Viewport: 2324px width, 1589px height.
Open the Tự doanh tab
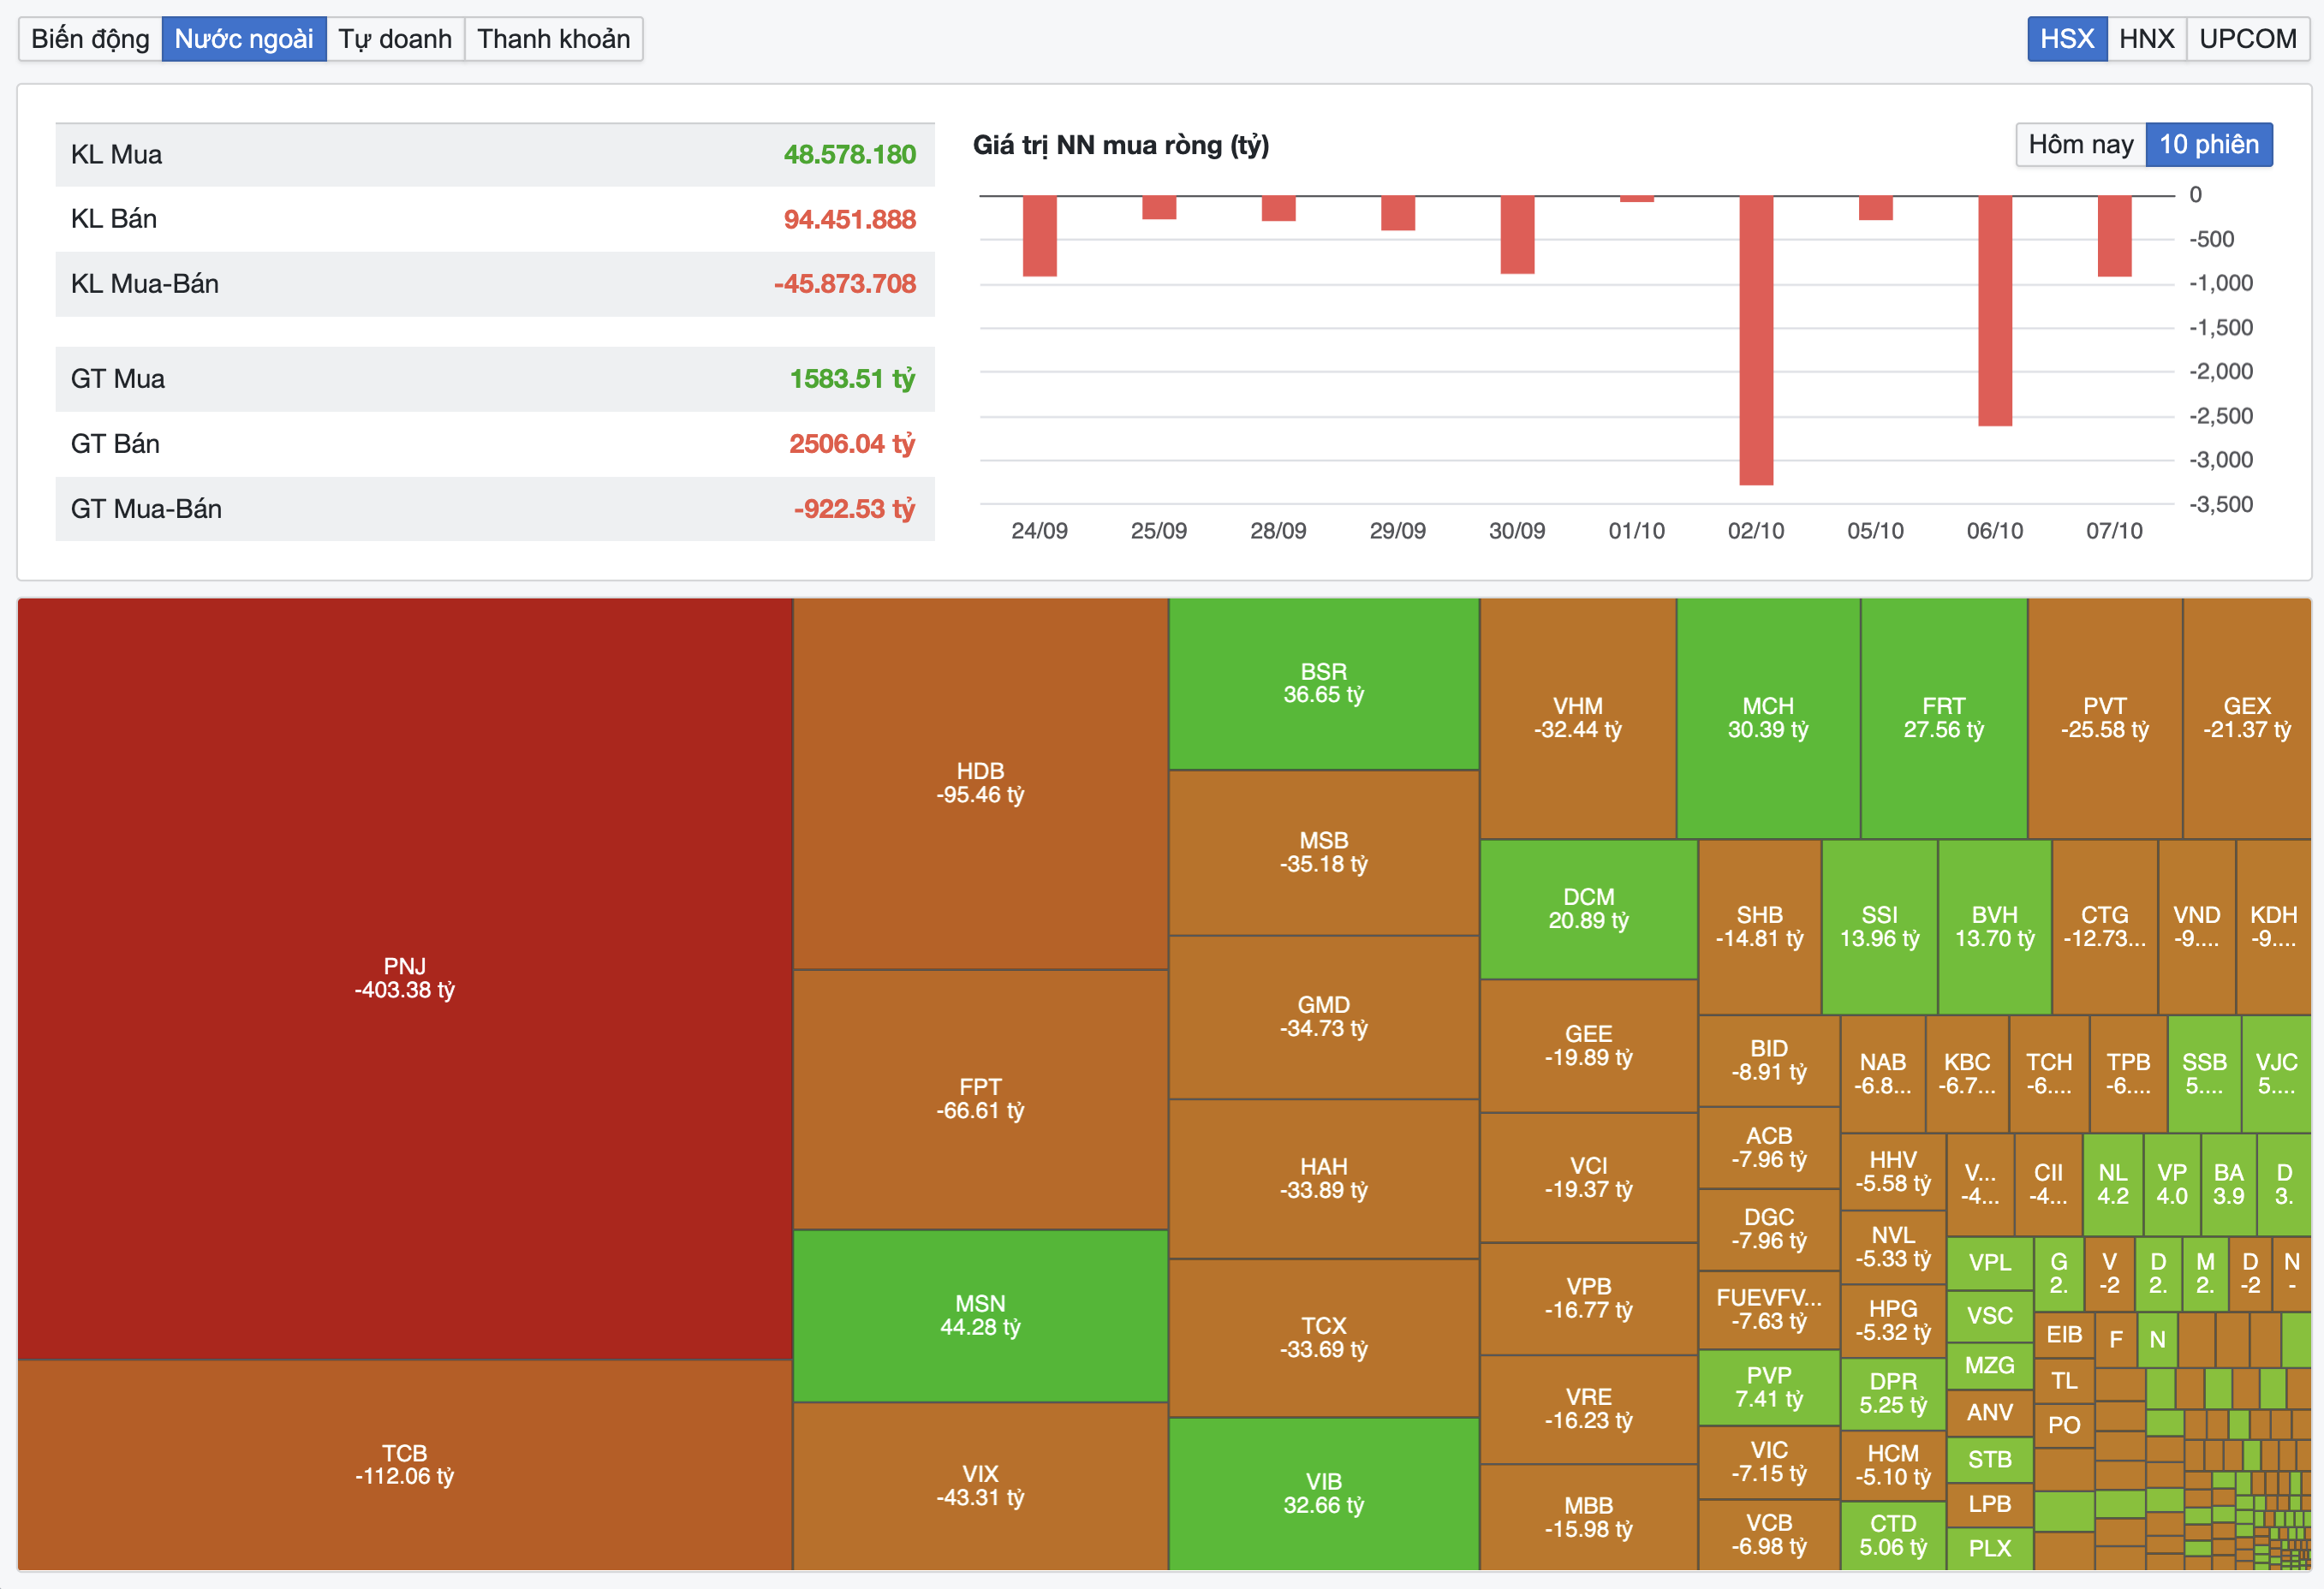(x=395, y=39)
